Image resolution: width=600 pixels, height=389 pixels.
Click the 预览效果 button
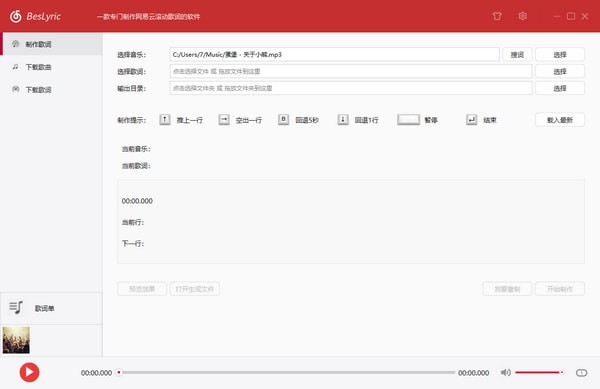[x=142, y=289]
